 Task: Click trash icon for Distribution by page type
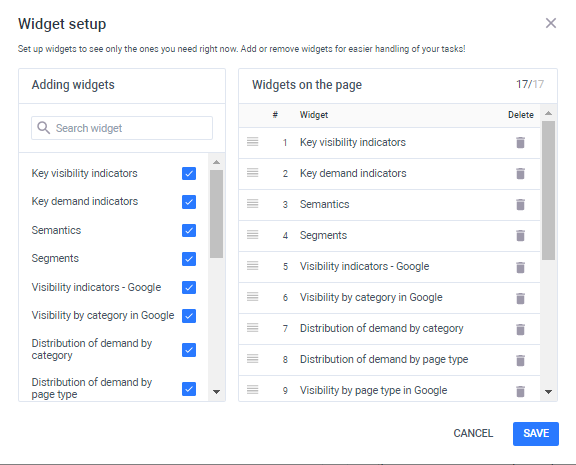520,360
